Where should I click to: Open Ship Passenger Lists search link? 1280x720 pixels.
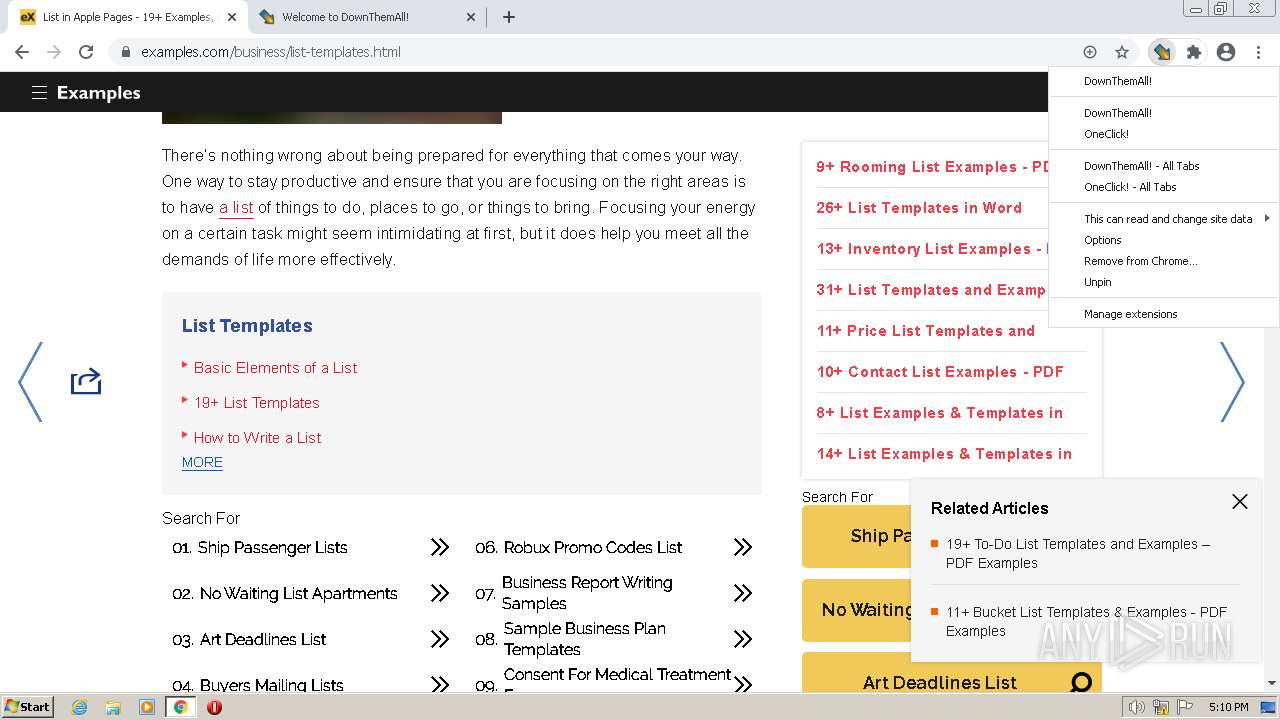click(x=273, y=547)
